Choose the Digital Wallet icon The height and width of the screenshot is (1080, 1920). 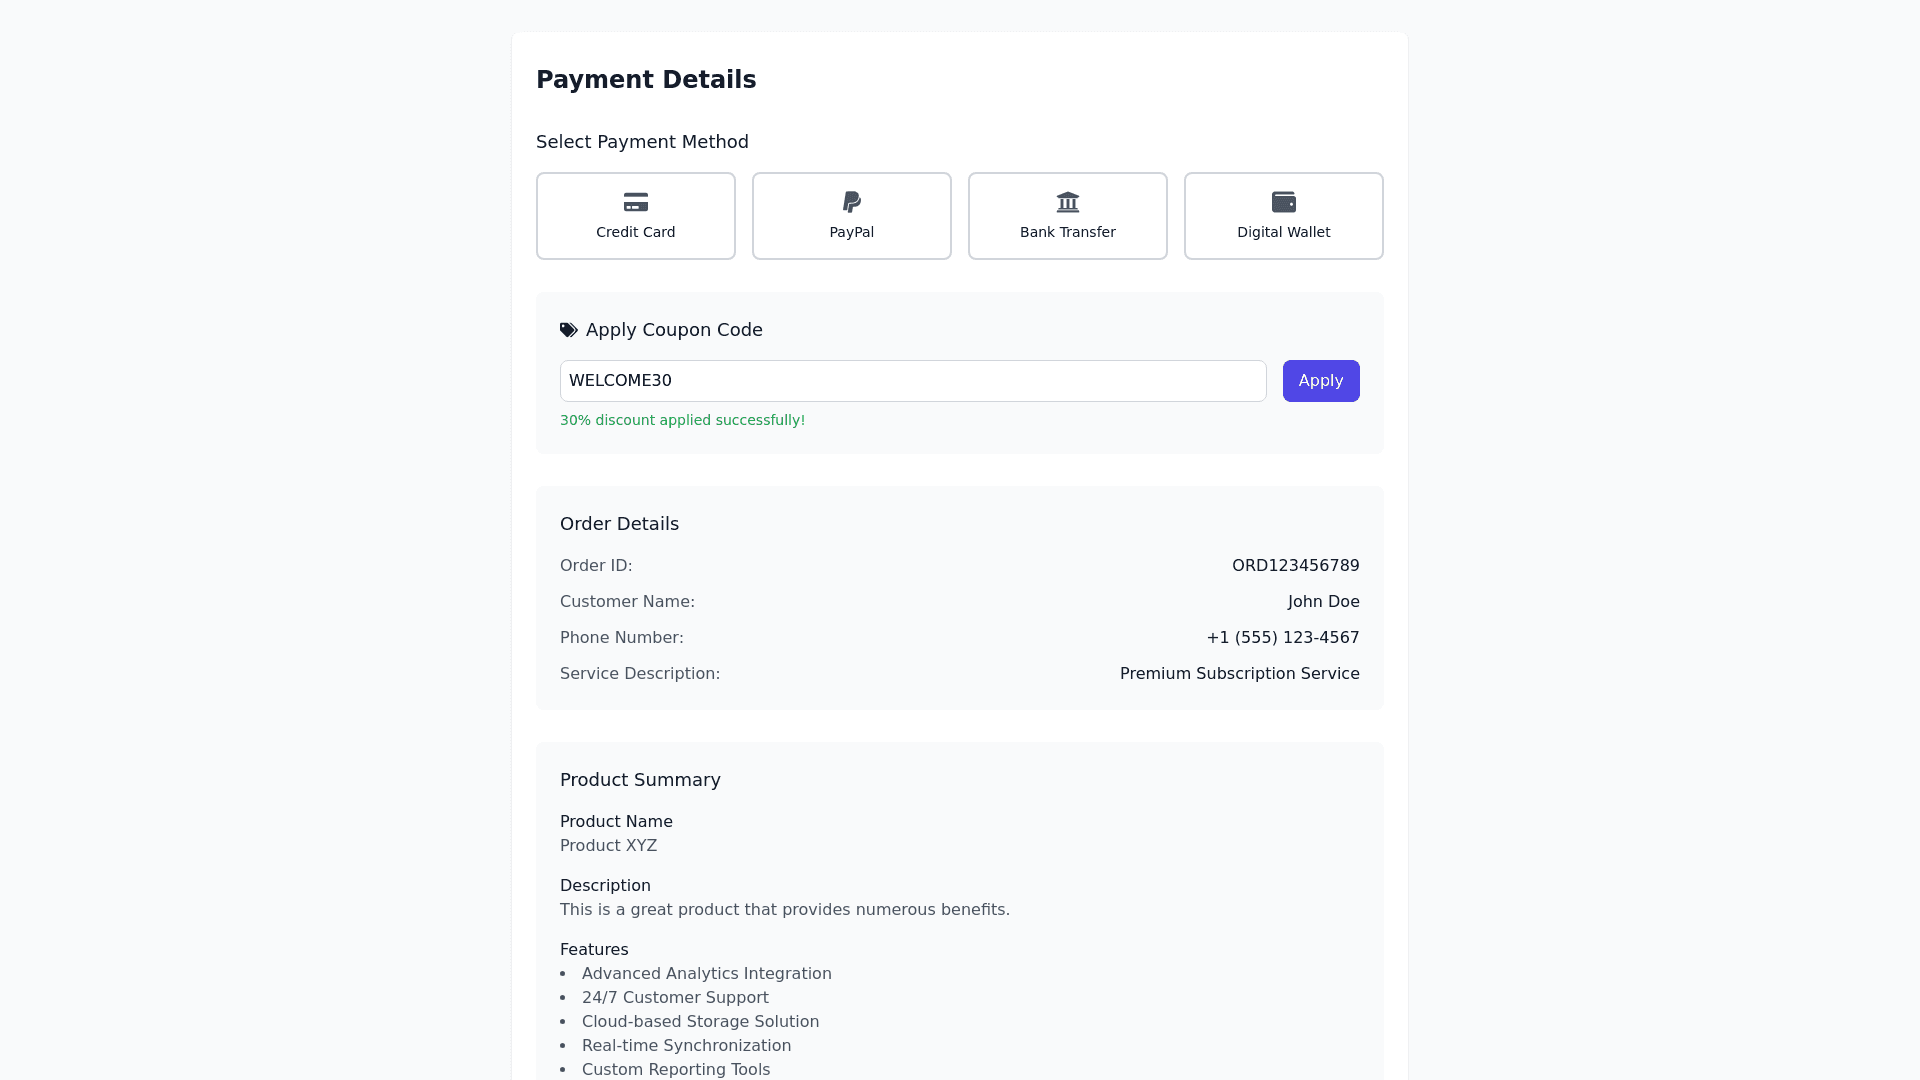[1284, 202]
